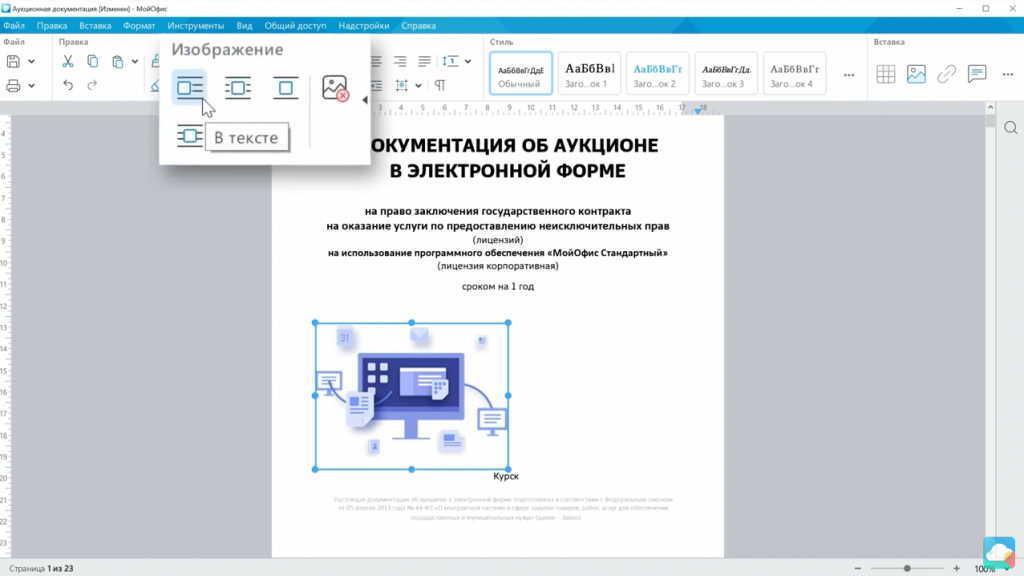Open the Файл menu

[14, 25]
